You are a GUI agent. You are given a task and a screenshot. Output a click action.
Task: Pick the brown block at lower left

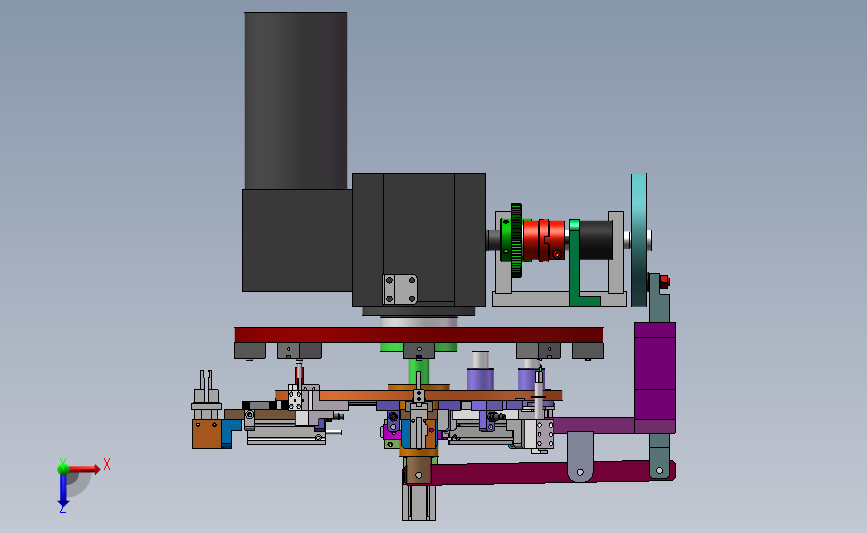pyautogui.click(x=207, y=433)
